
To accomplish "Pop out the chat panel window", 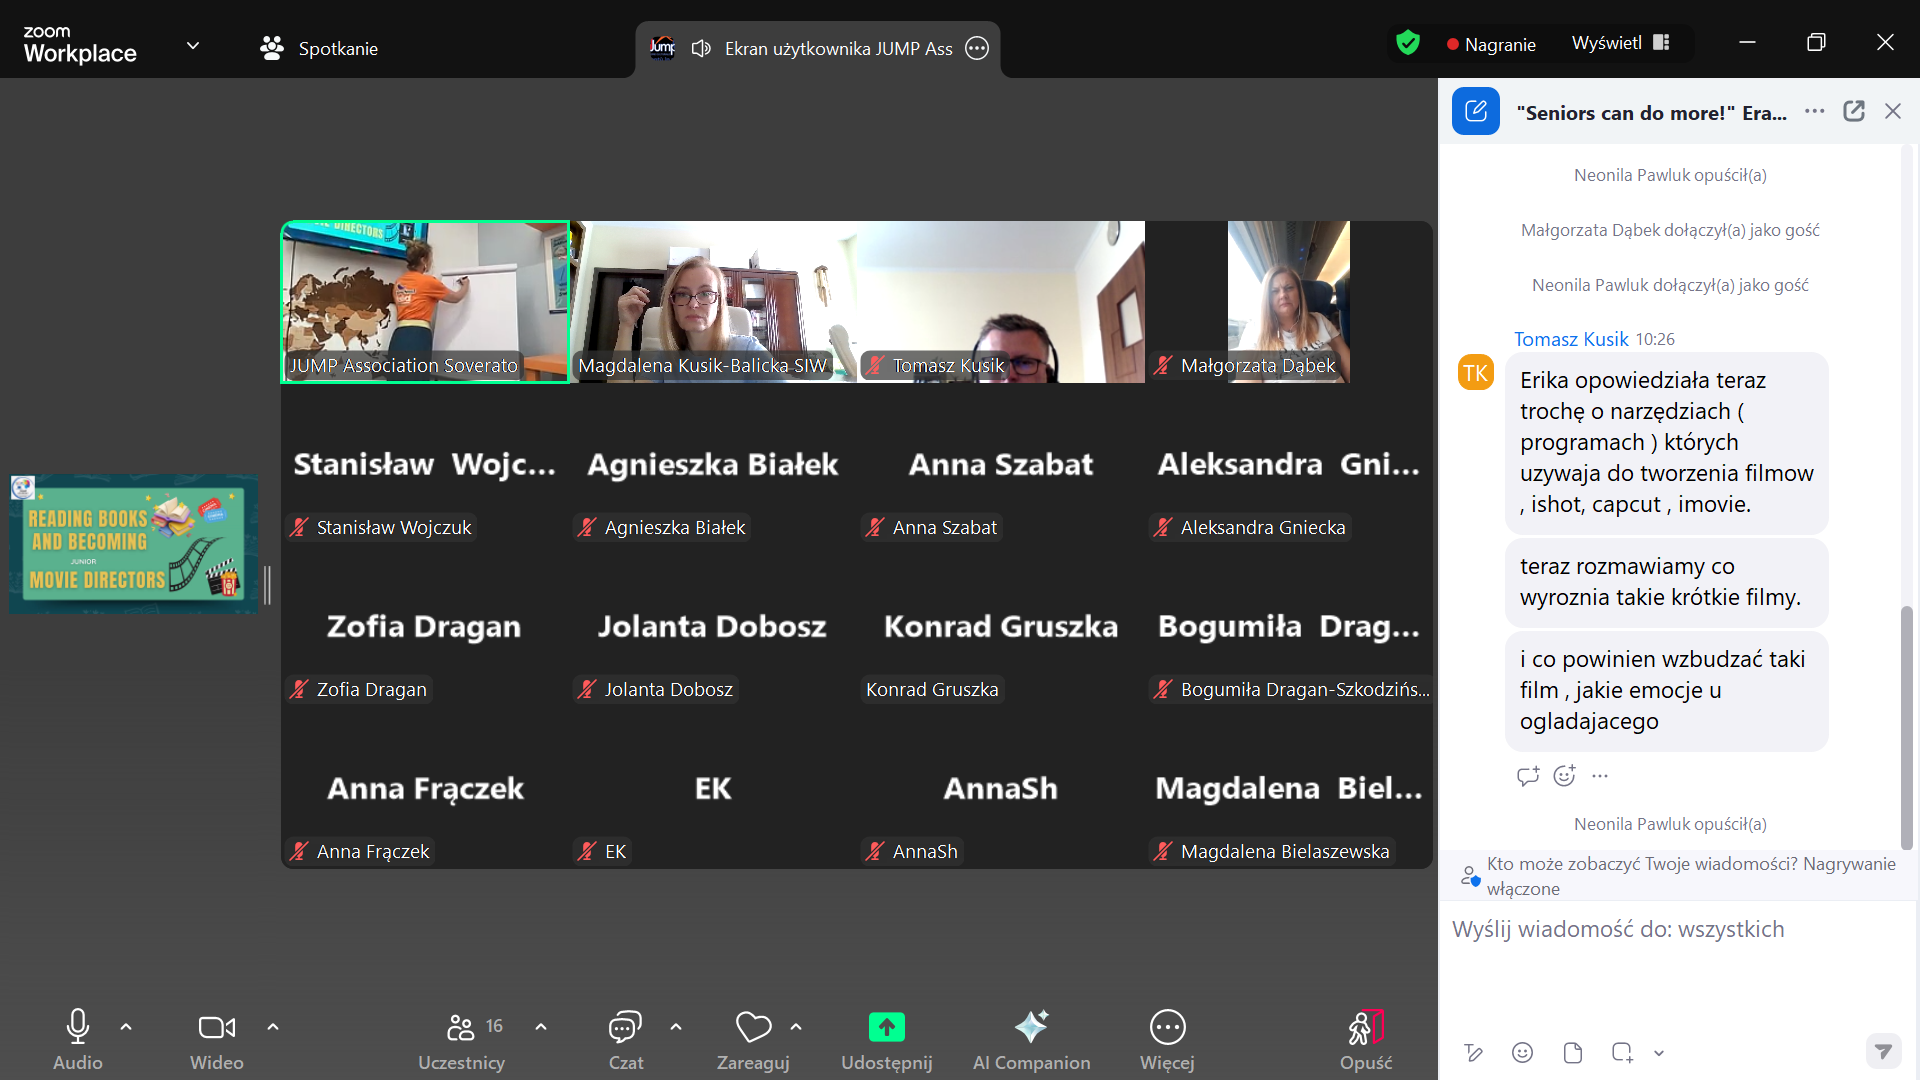I will coord(1854,111).
